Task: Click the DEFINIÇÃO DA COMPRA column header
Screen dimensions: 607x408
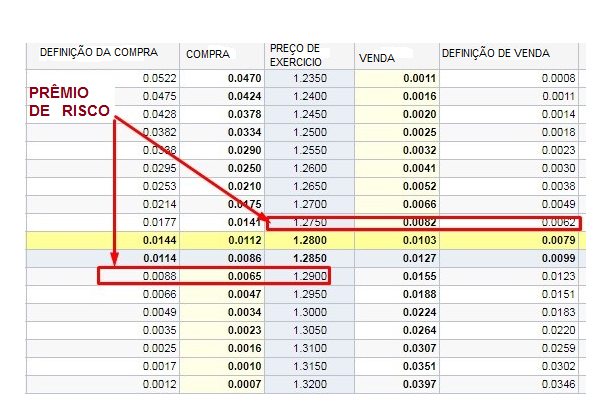Action: (98, 52)
